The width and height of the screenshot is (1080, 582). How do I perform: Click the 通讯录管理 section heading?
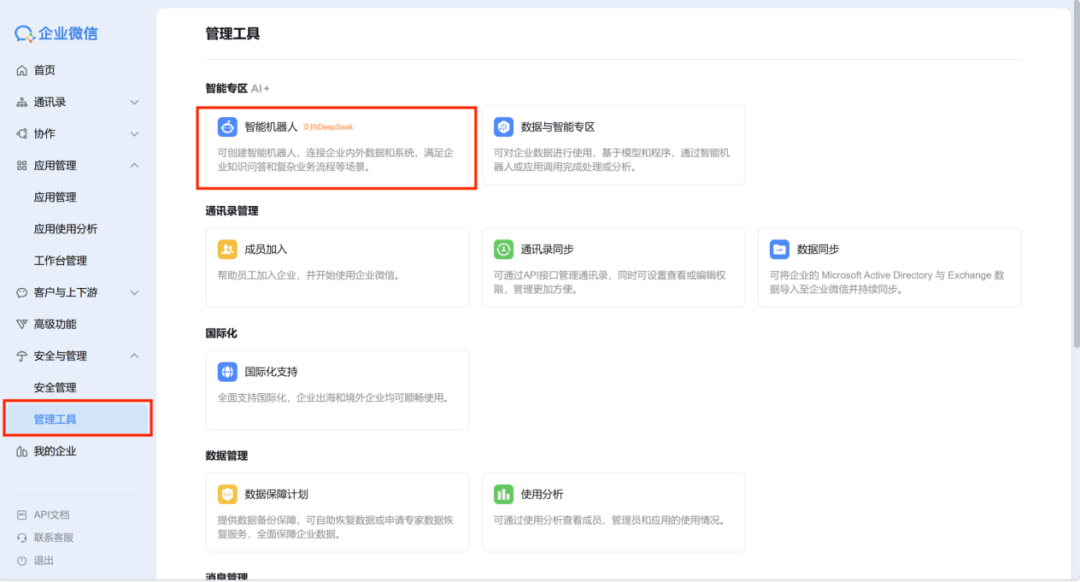[231, 211]
